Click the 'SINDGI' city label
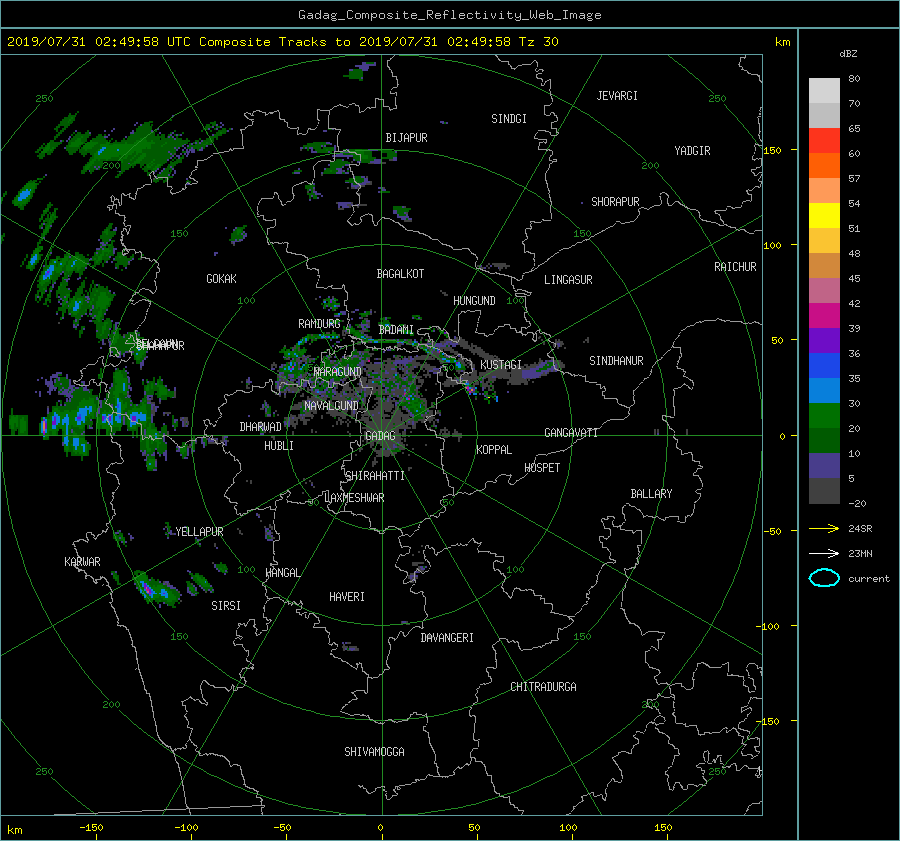This screenshot has width=900, height=841. pyautogui.click(x=509, y=119)
